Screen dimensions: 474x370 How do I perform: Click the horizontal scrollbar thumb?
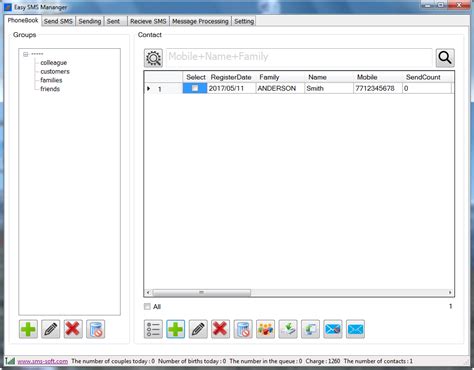(x=201, y=292)
